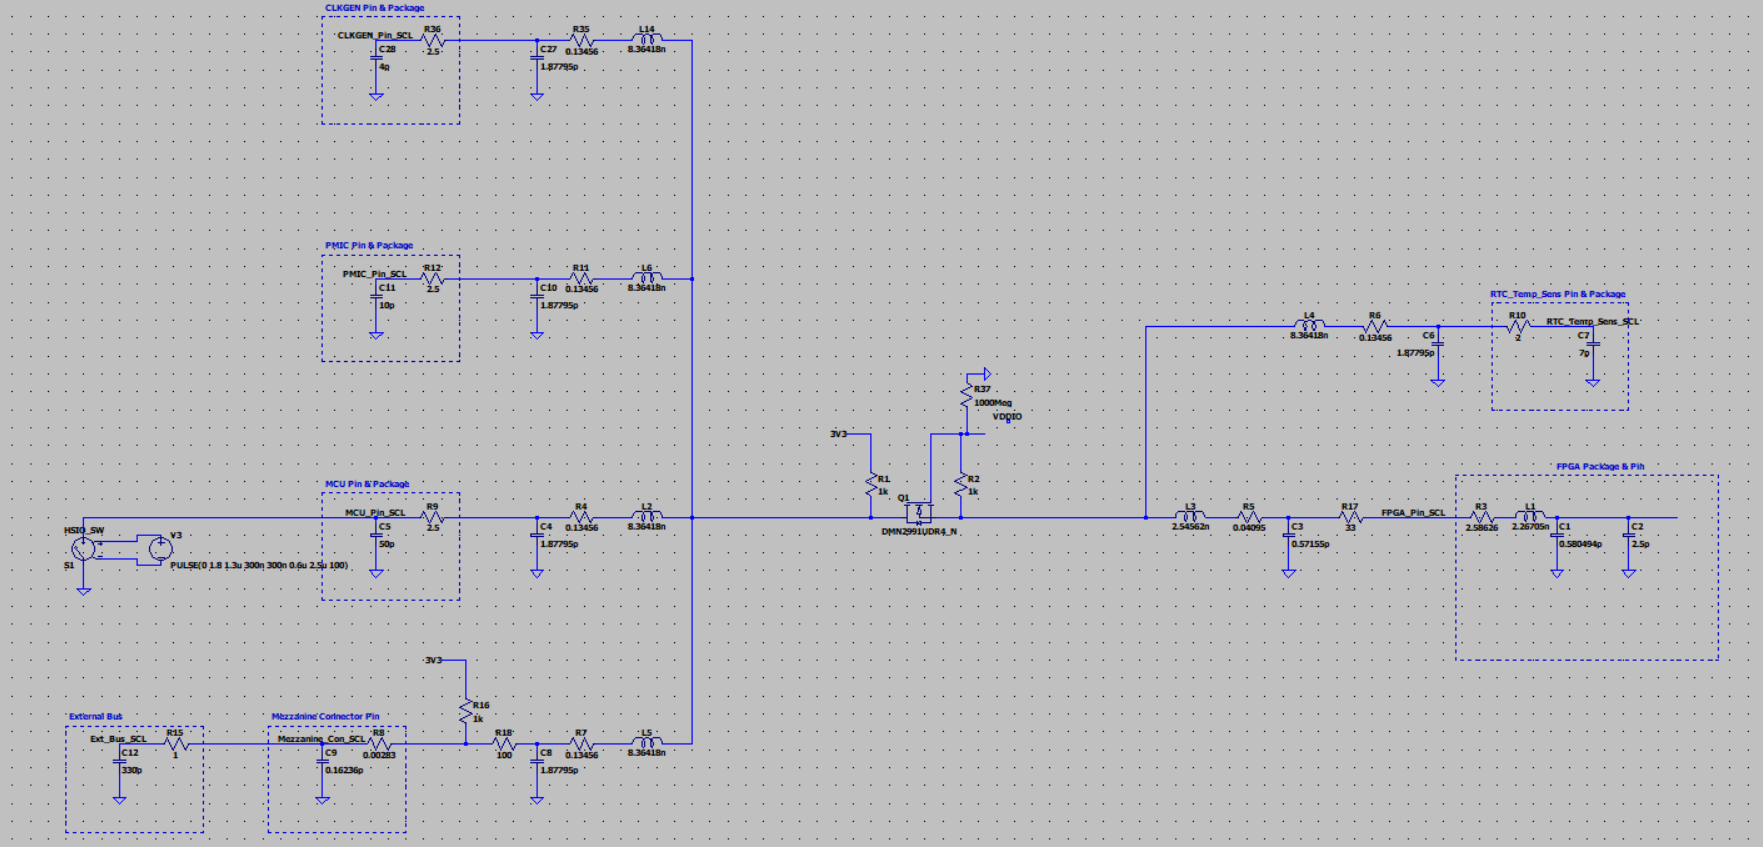This screenshot has width=1763, height=847.
Task: Click the PULSE source value text
Action: pos(259,566)
